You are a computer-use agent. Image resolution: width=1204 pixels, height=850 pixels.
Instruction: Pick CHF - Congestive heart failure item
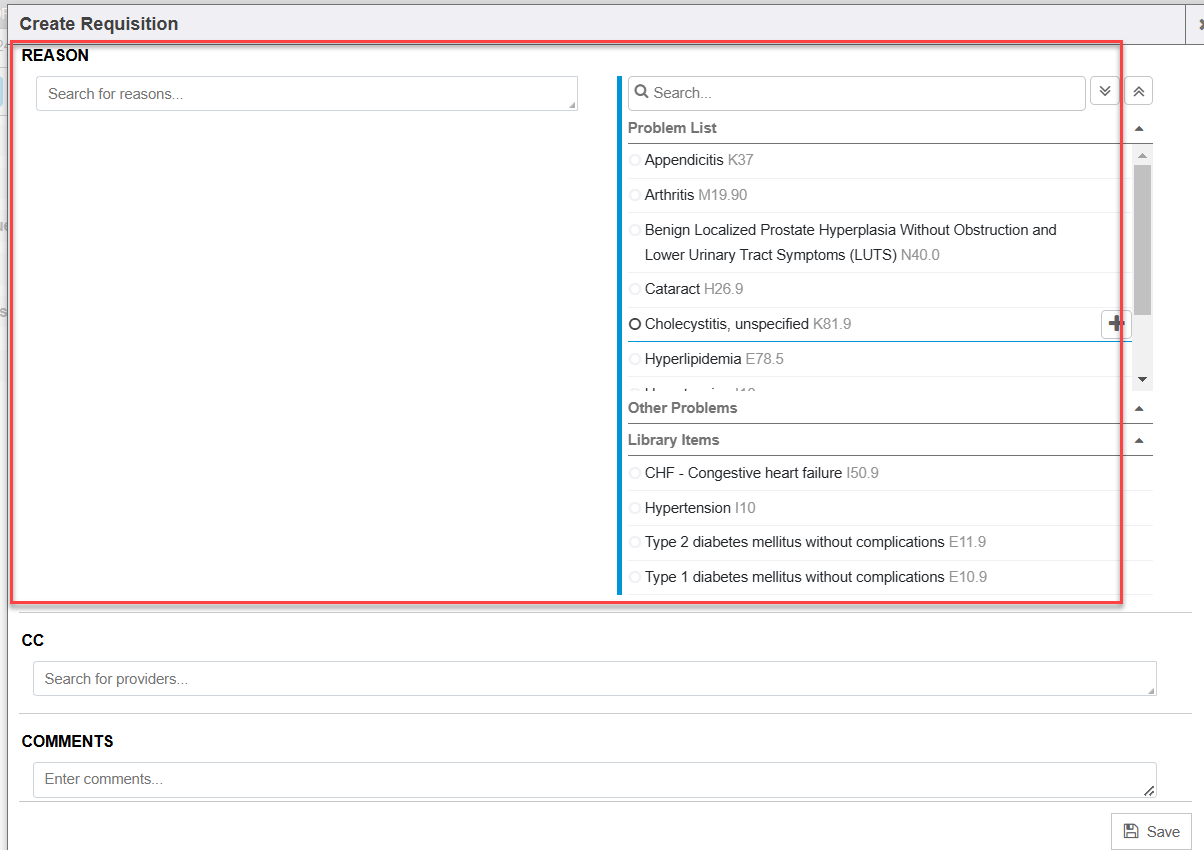[x=635, y=473]
